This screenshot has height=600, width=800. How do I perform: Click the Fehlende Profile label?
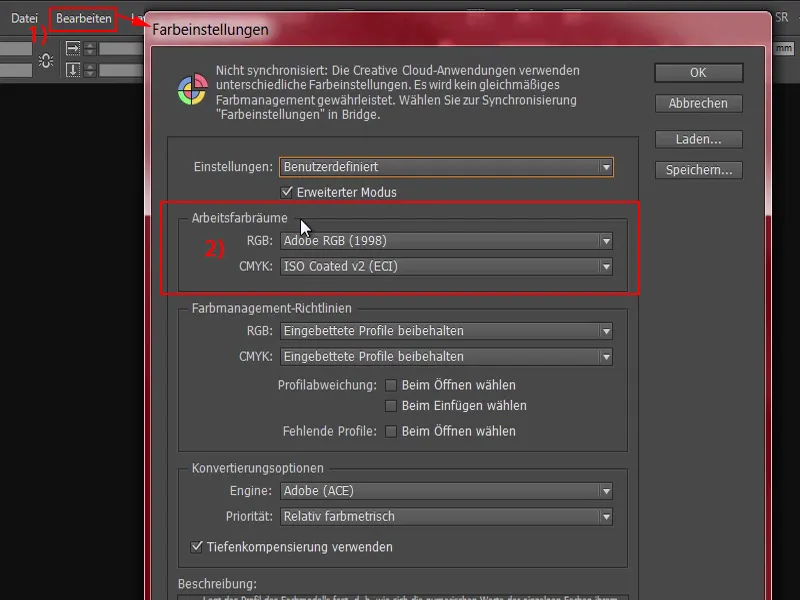pyautogui.click(x=330, y=432)
